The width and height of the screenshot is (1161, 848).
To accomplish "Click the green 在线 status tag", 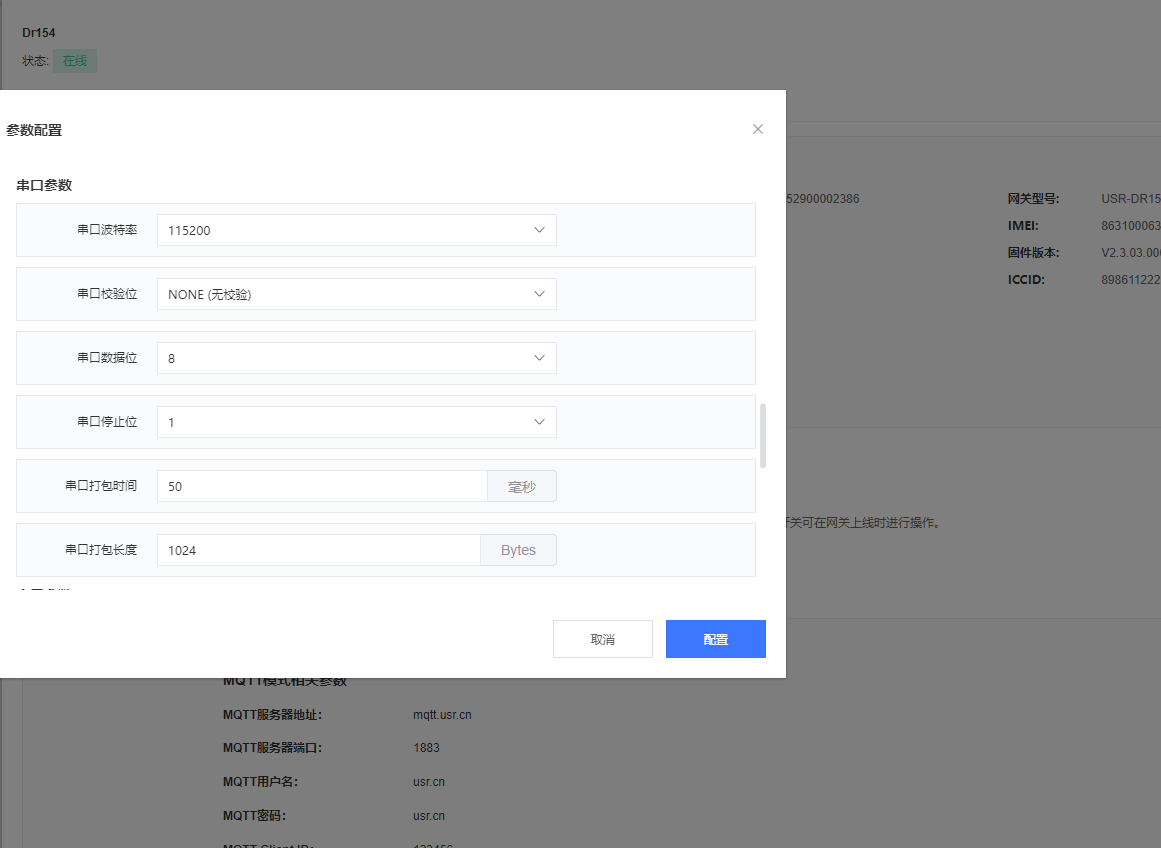I will [75, 61].
